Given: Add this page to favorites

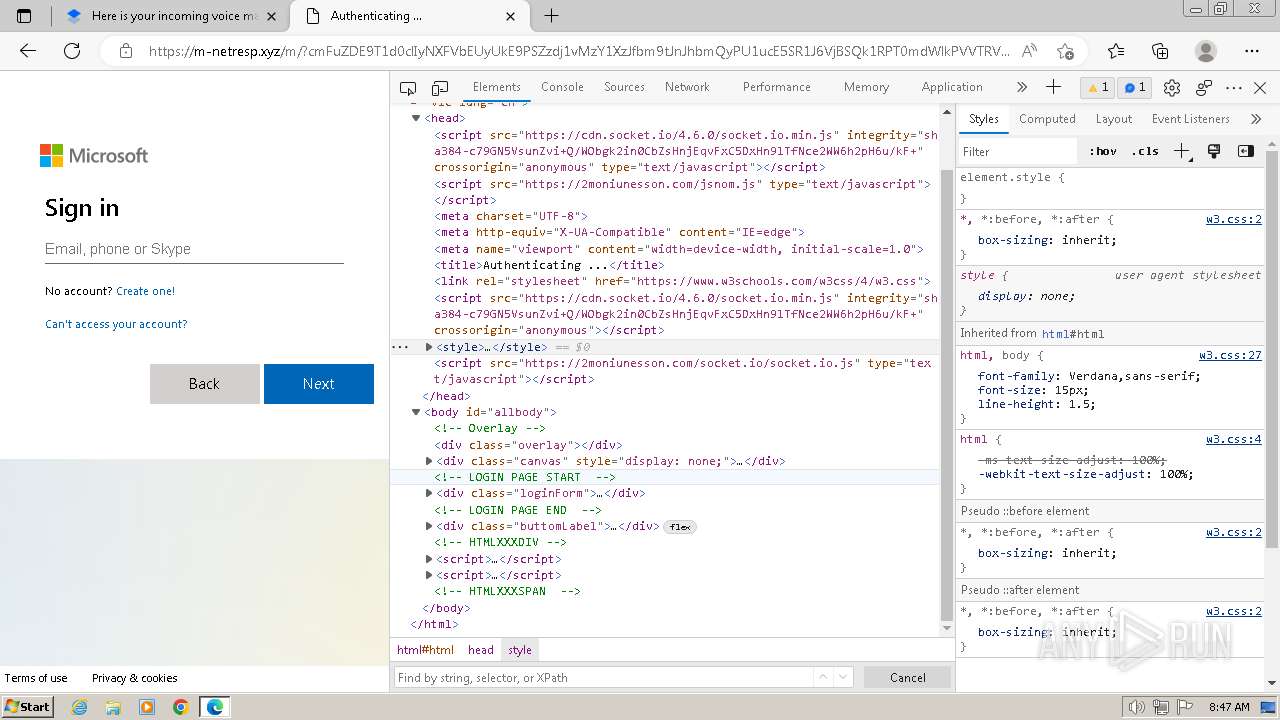Looking at the screenshot, I should tap(1066, 51).
